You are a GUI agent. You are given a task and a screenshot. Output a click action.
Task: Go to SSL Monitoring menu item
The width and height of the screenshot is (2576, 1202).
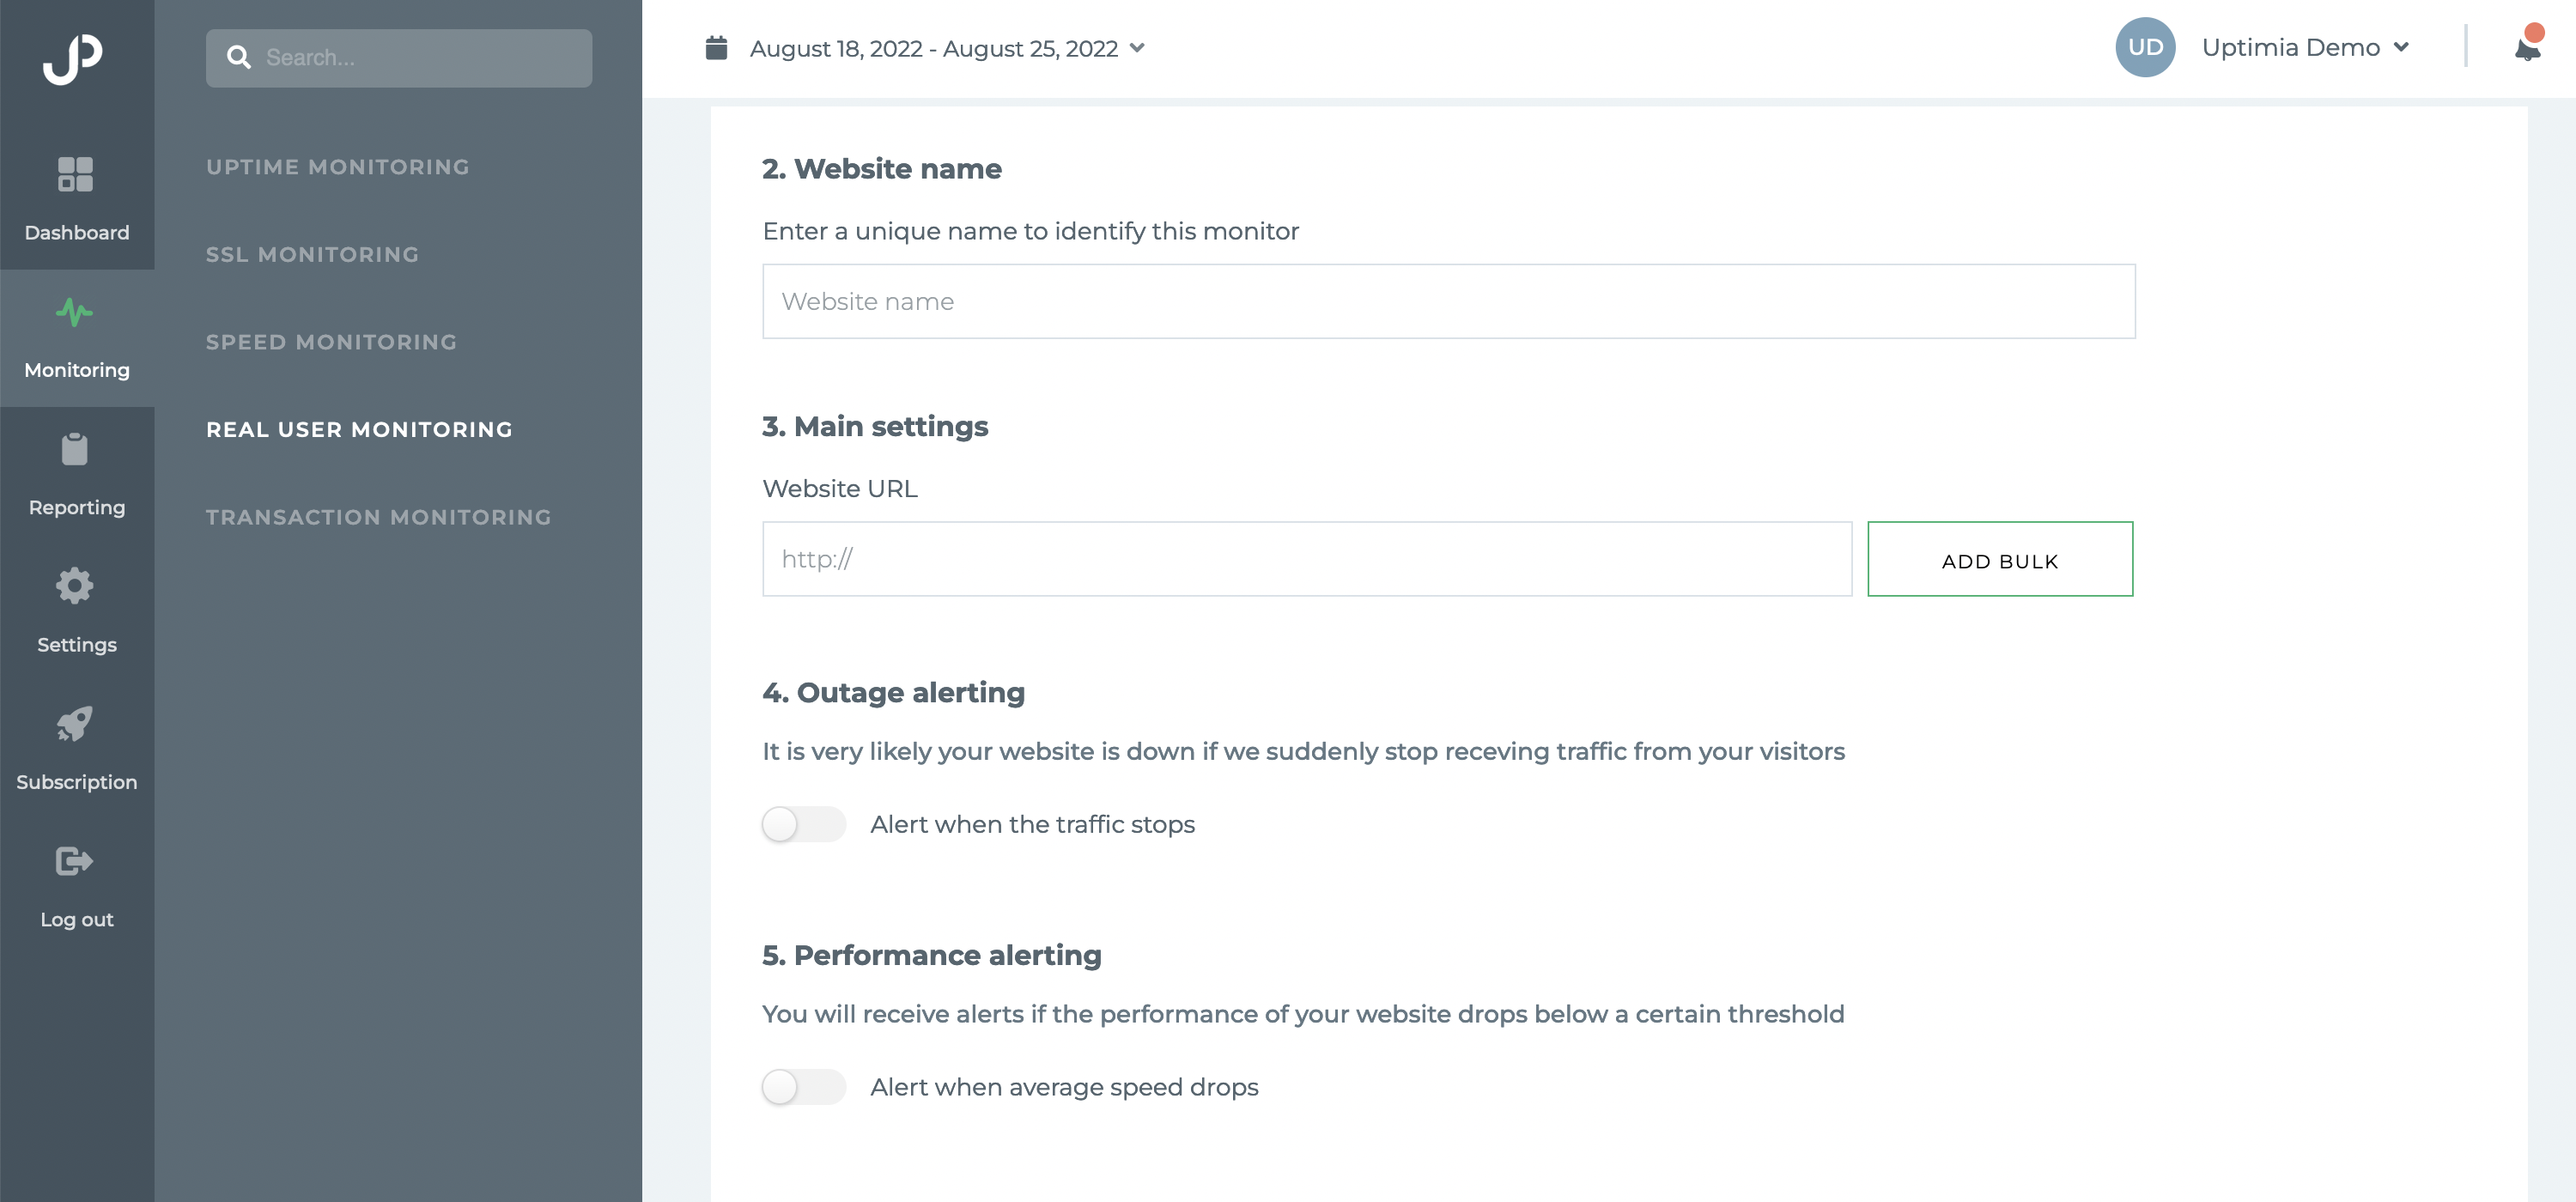point(312,254)
